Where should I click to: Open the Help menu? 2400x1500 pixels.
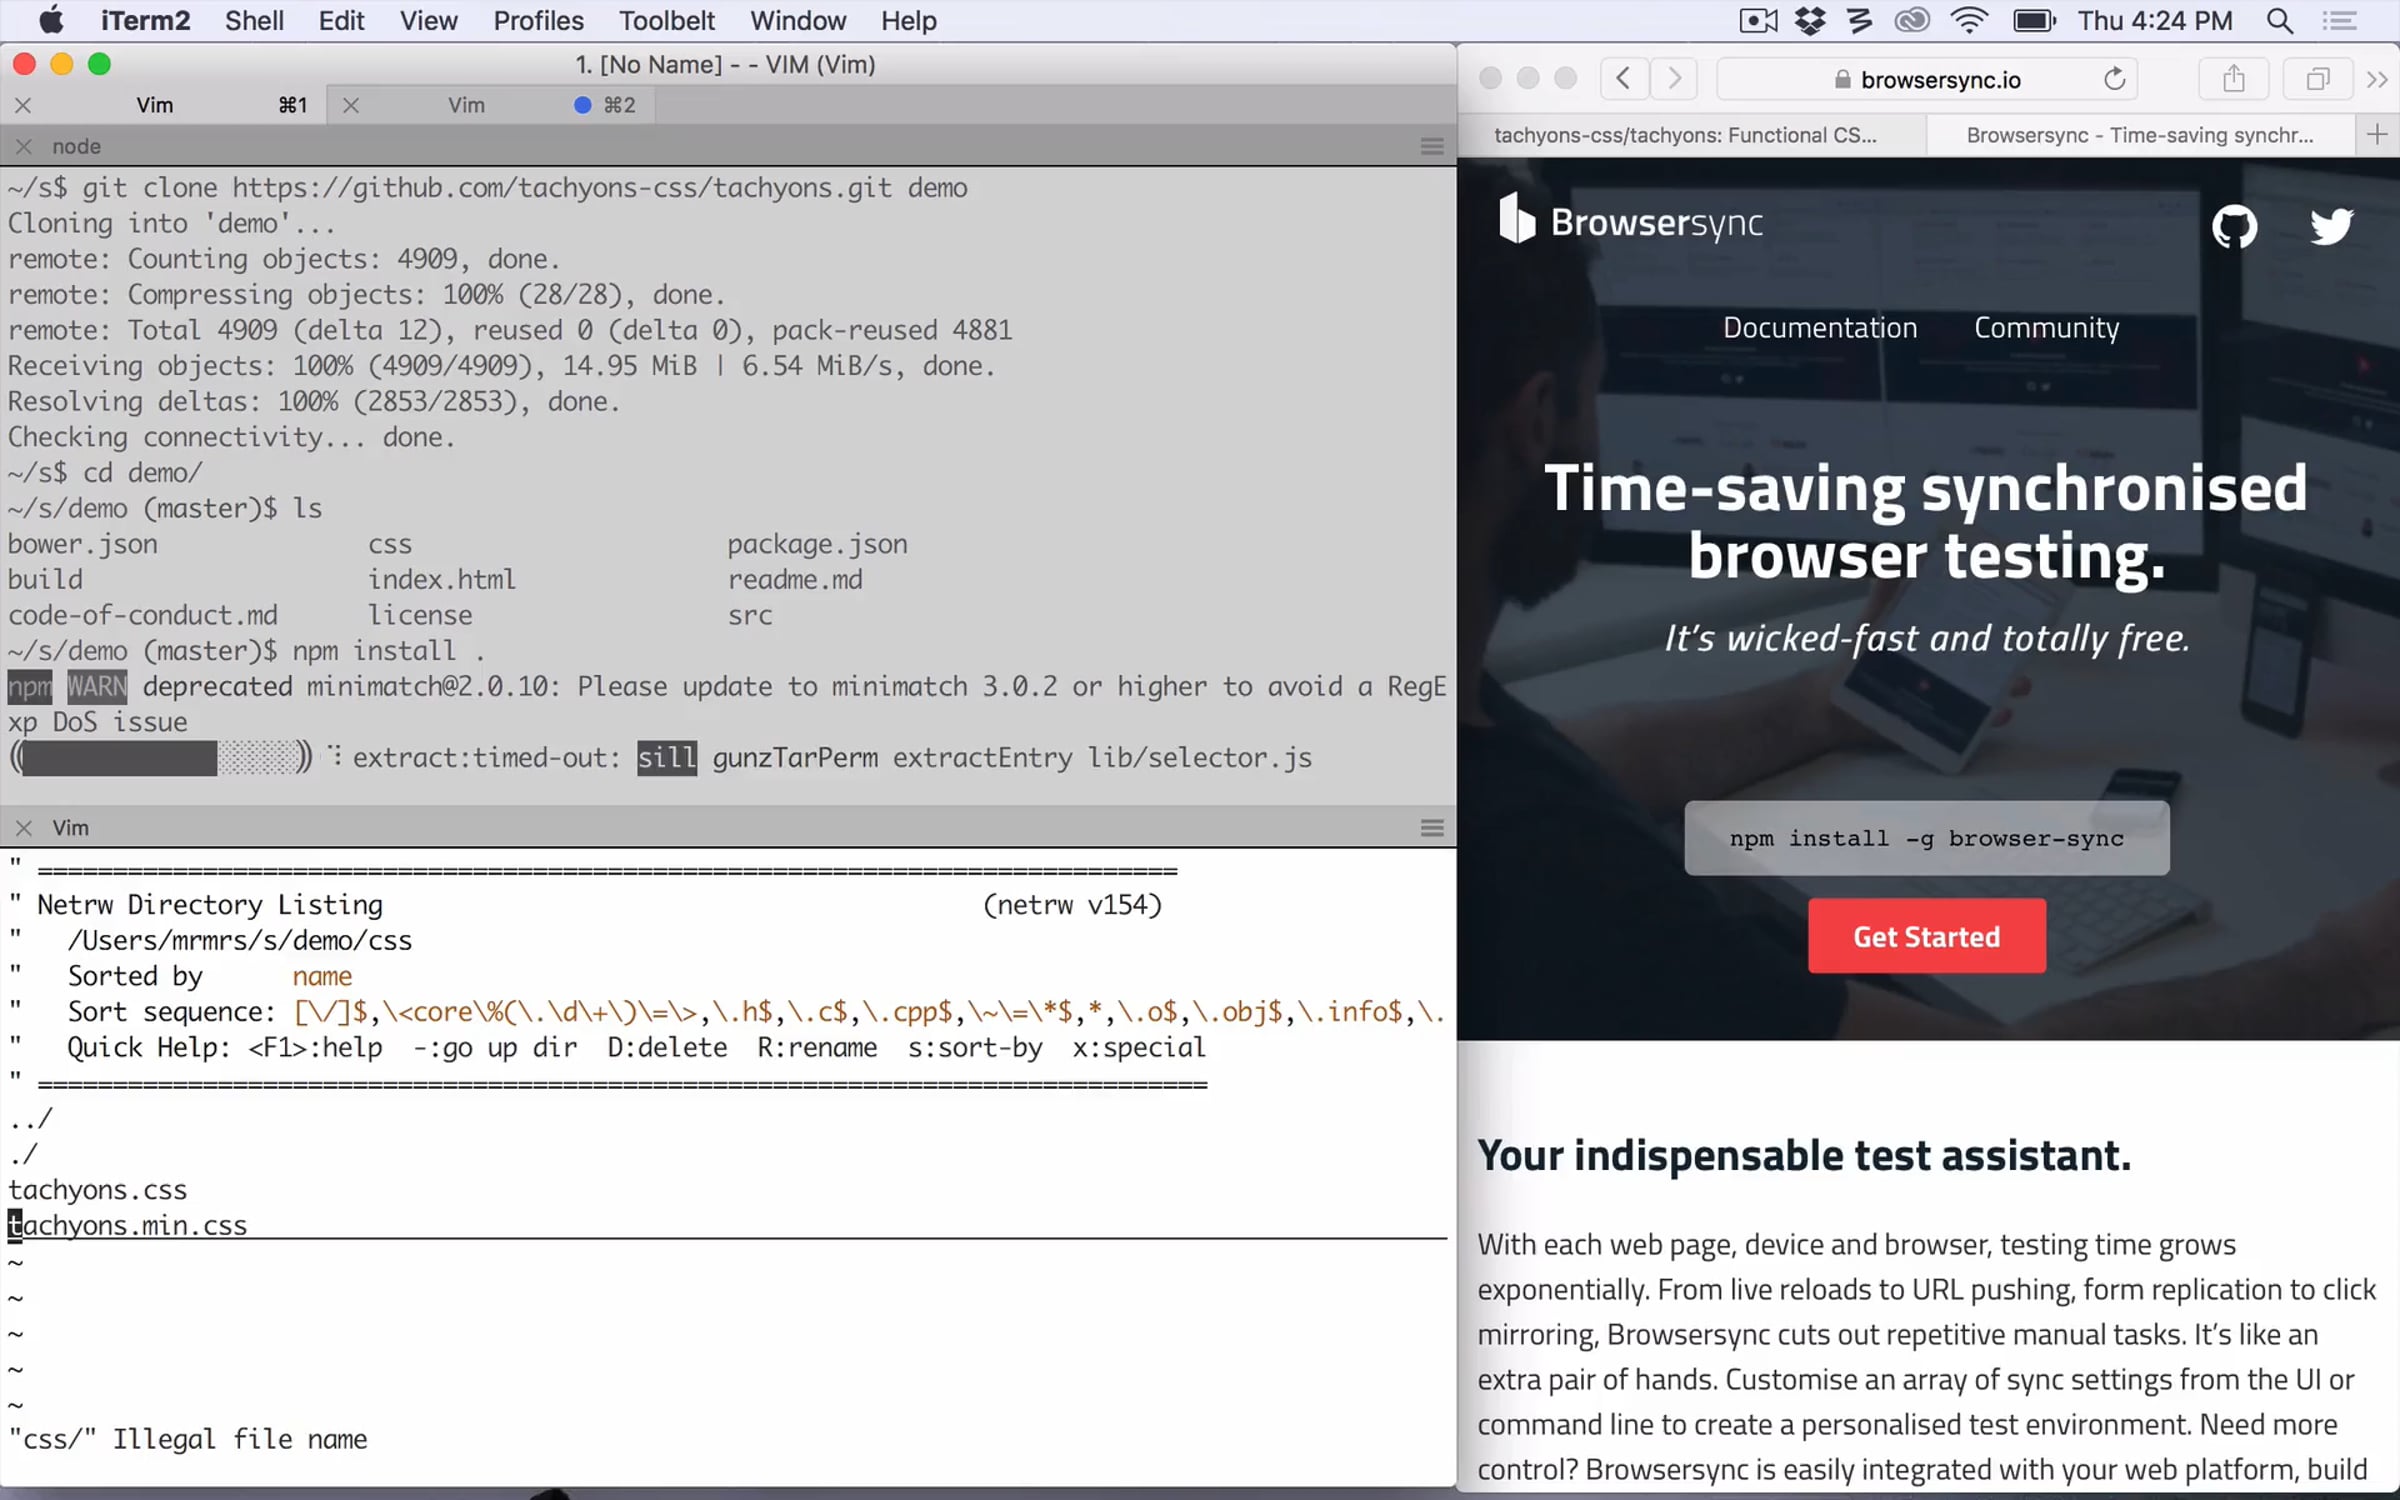tap(909, 20)
